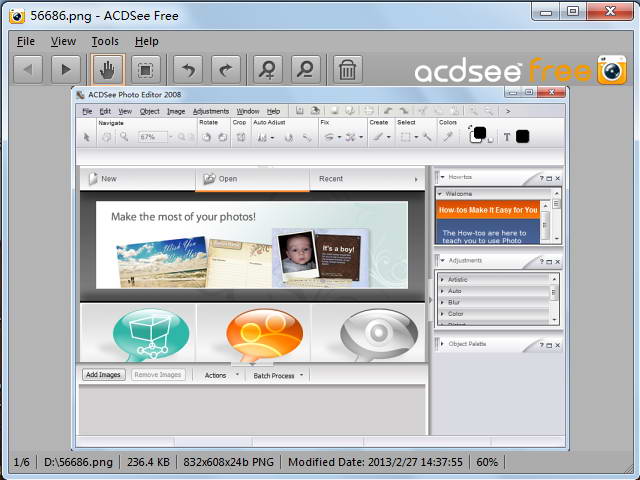
Task: Click the teal shopping cart bubble
Action: coord(151,334)
